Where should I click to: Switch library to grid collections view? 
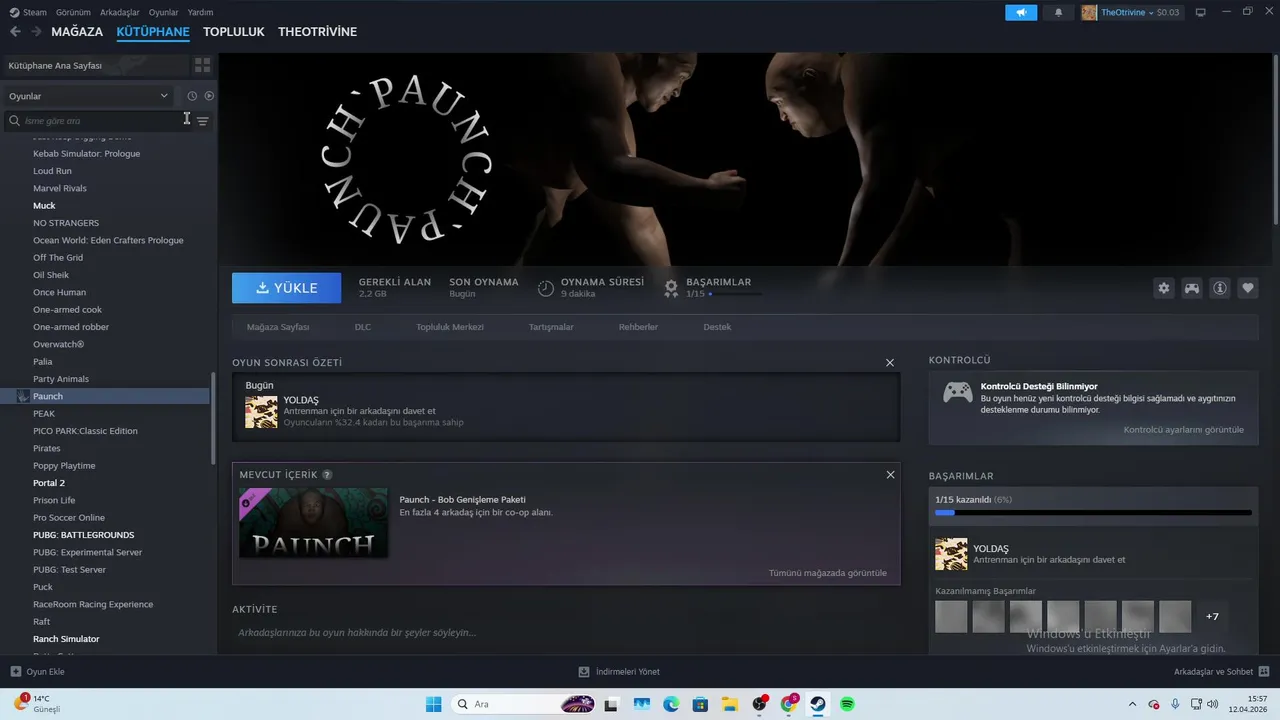pos(203,65)
